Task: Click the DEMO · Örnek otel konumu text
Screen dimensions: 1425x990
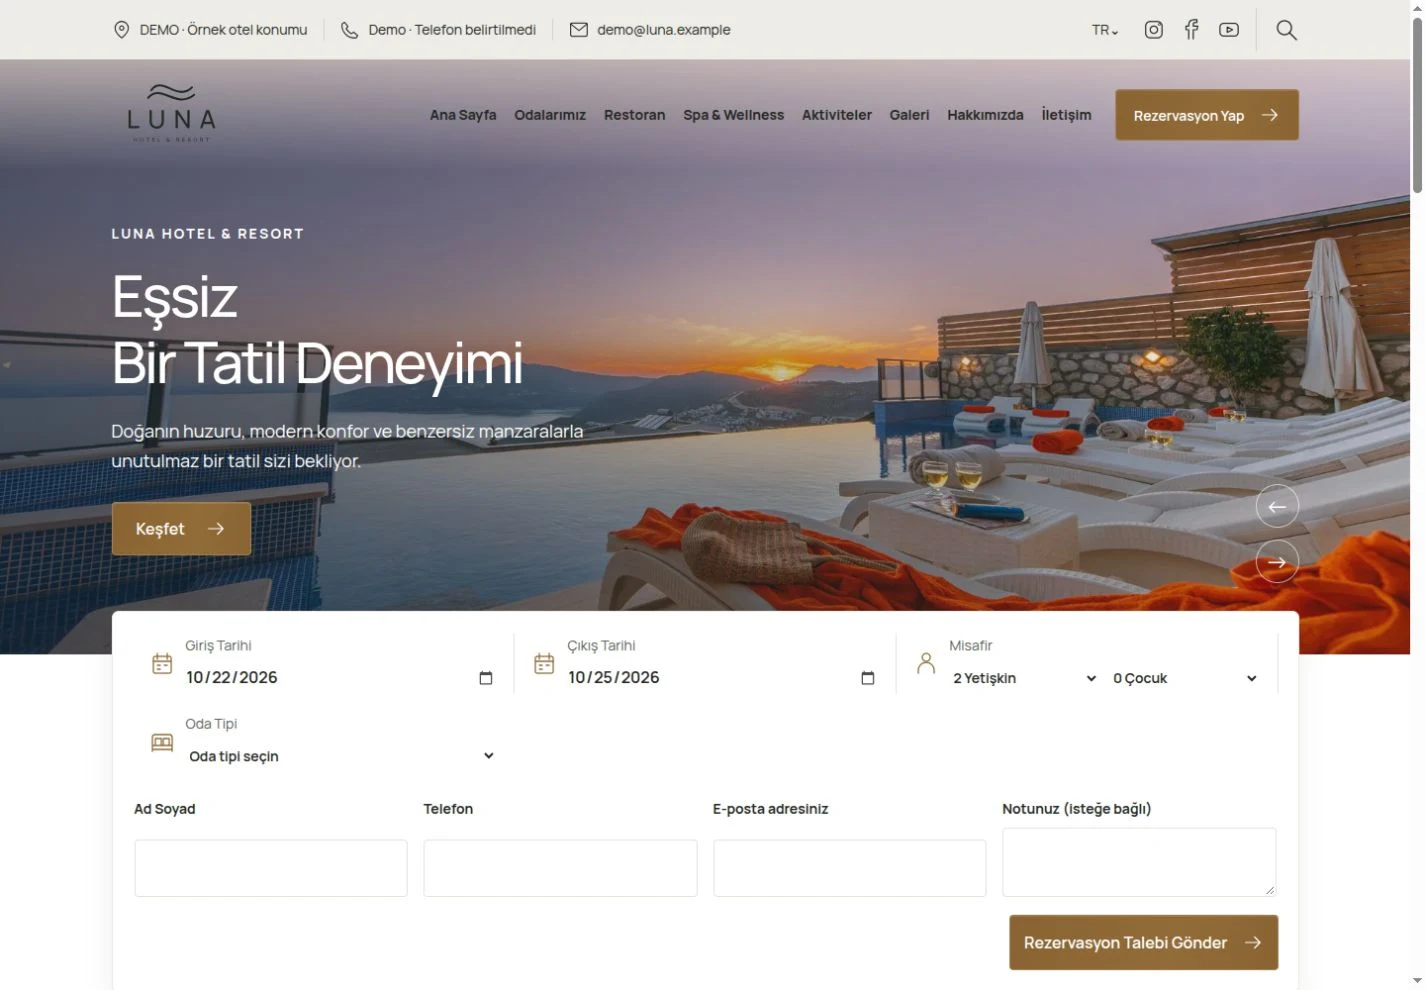Action: click(x=224, y=30)
